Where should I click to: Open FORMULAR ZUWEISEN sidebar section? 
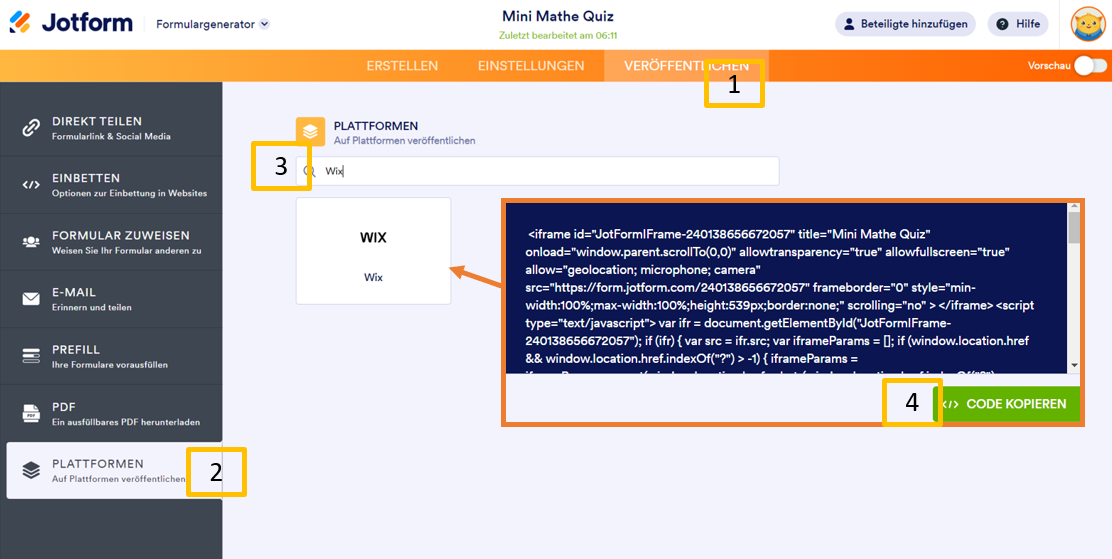pyautogui.click(x=111, y=242)
